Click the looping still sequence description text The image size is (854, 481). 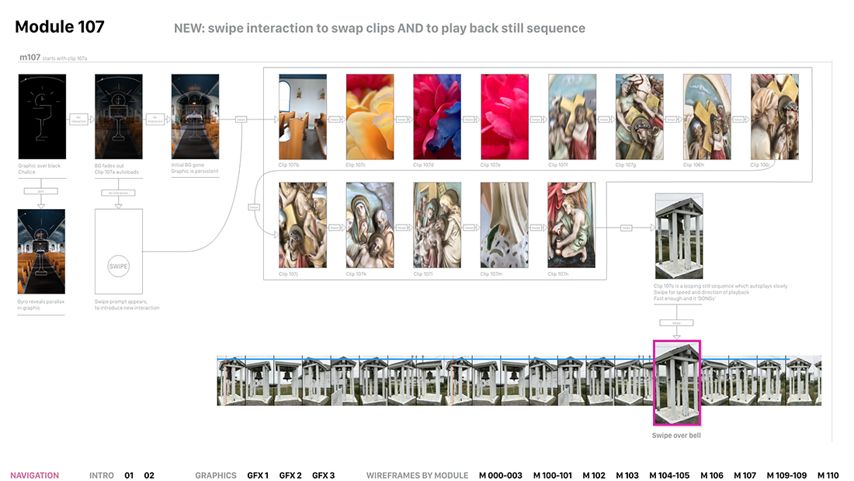tap(721, 293)
